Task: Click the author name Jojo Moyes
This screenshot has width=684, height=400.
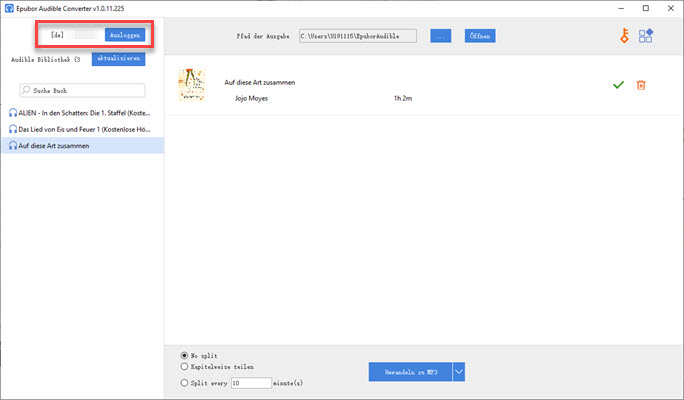Action: coord(251,98)
